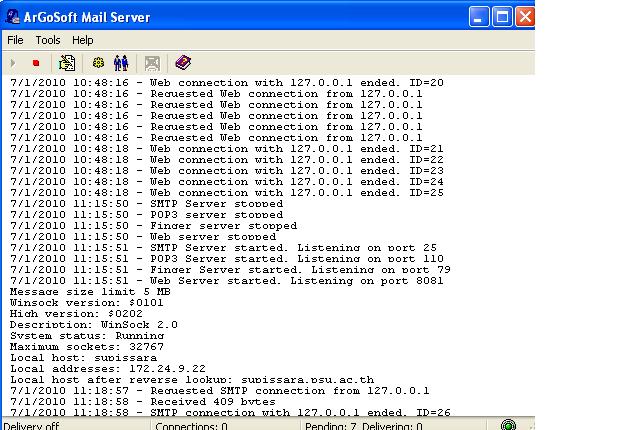The image size is (640, 430).
Task: Select log line ending 'ID=25'
Action: (x=227, y=193)
